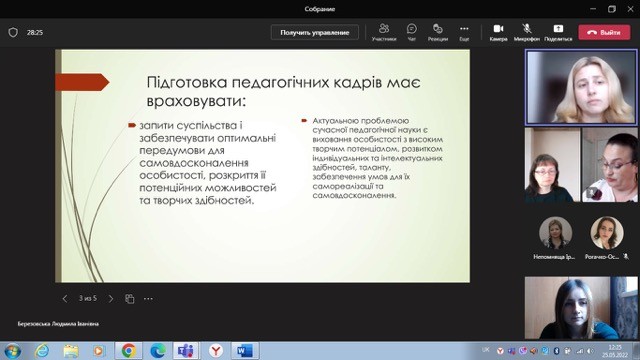This screenshot has width=640, height=360.
Task: Toggle the Камера camera on or off
Action: [498, 32]
